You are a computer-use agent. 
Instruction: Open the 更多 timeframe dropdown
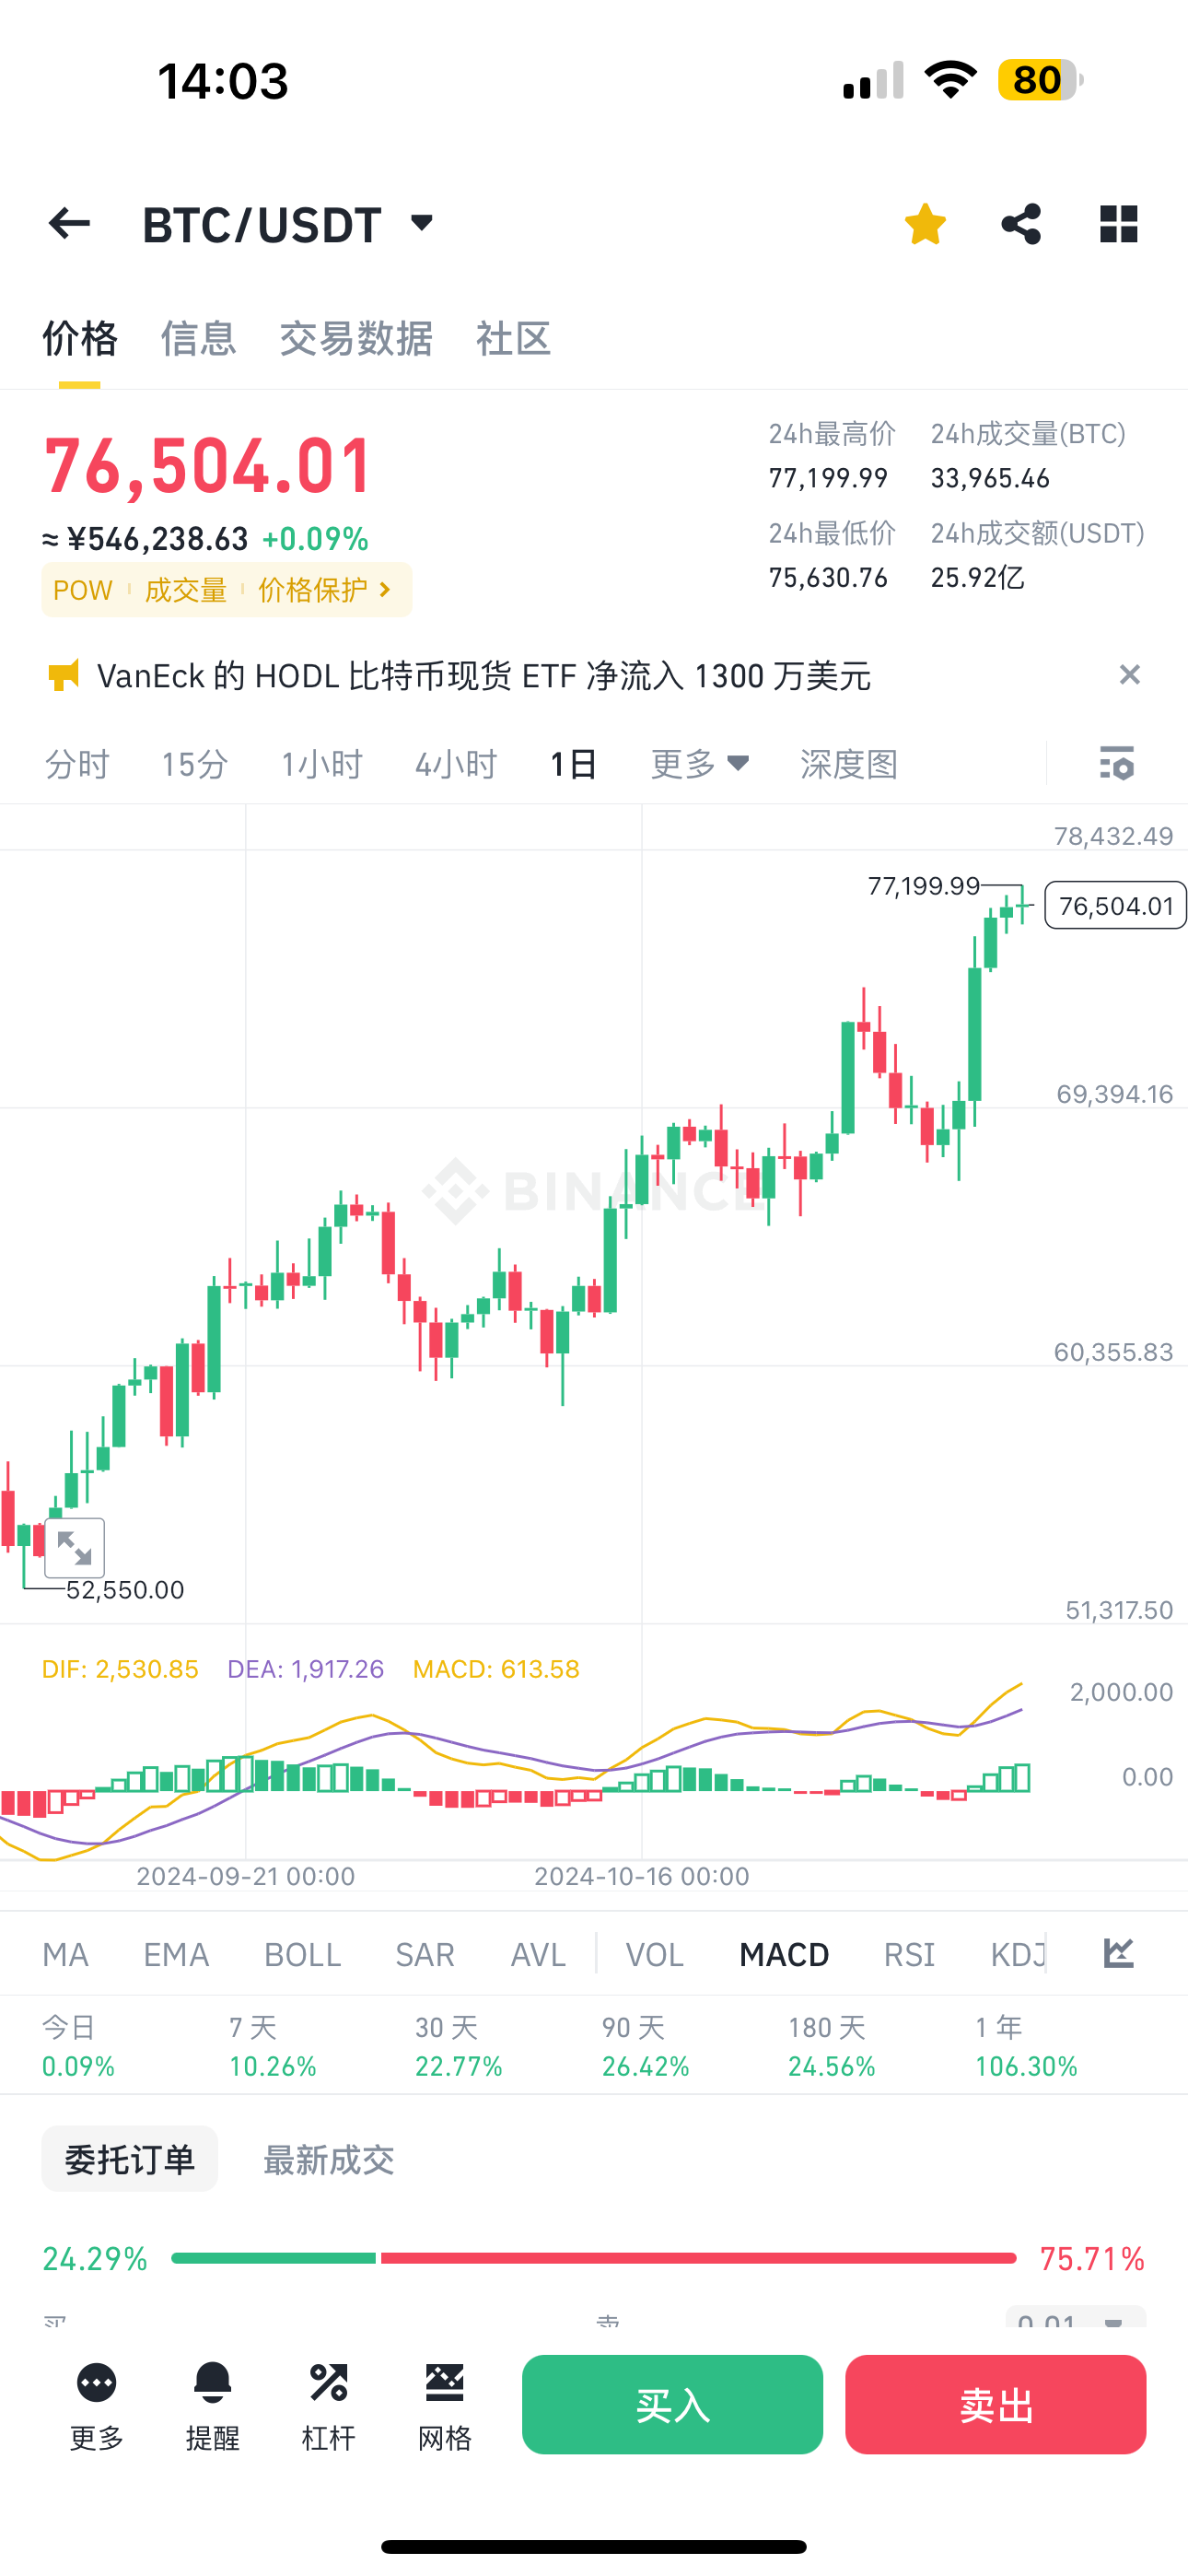(699, 764)
